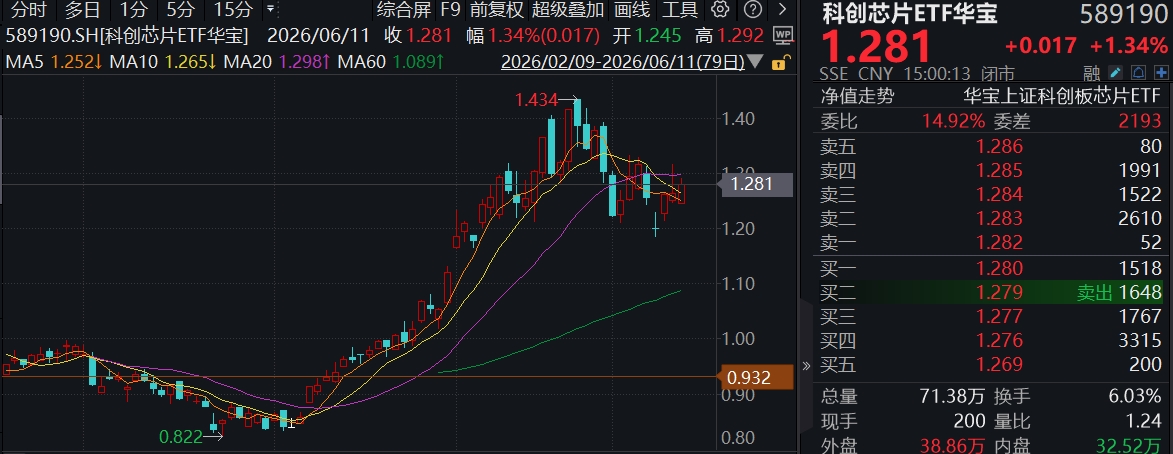Open 净值走势 link
Viewport: 1173px width, 454px height.
(857, 96)
